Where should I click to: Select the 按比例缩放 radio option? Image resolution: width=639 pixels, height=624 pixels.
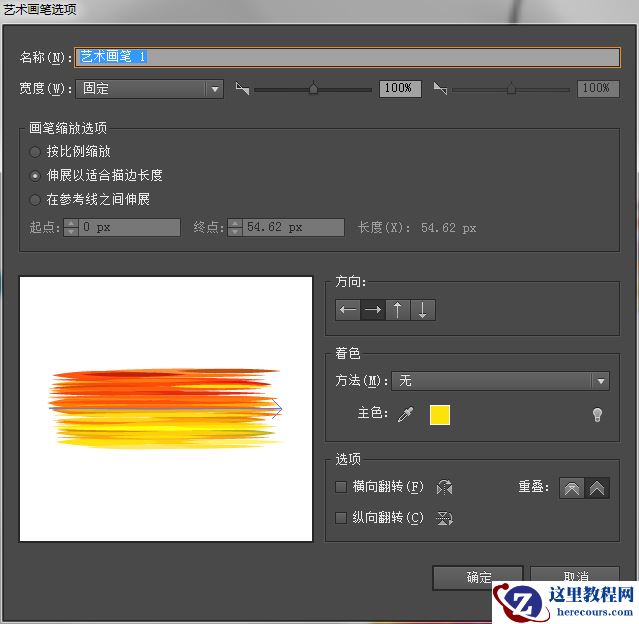tap(35, 152)
